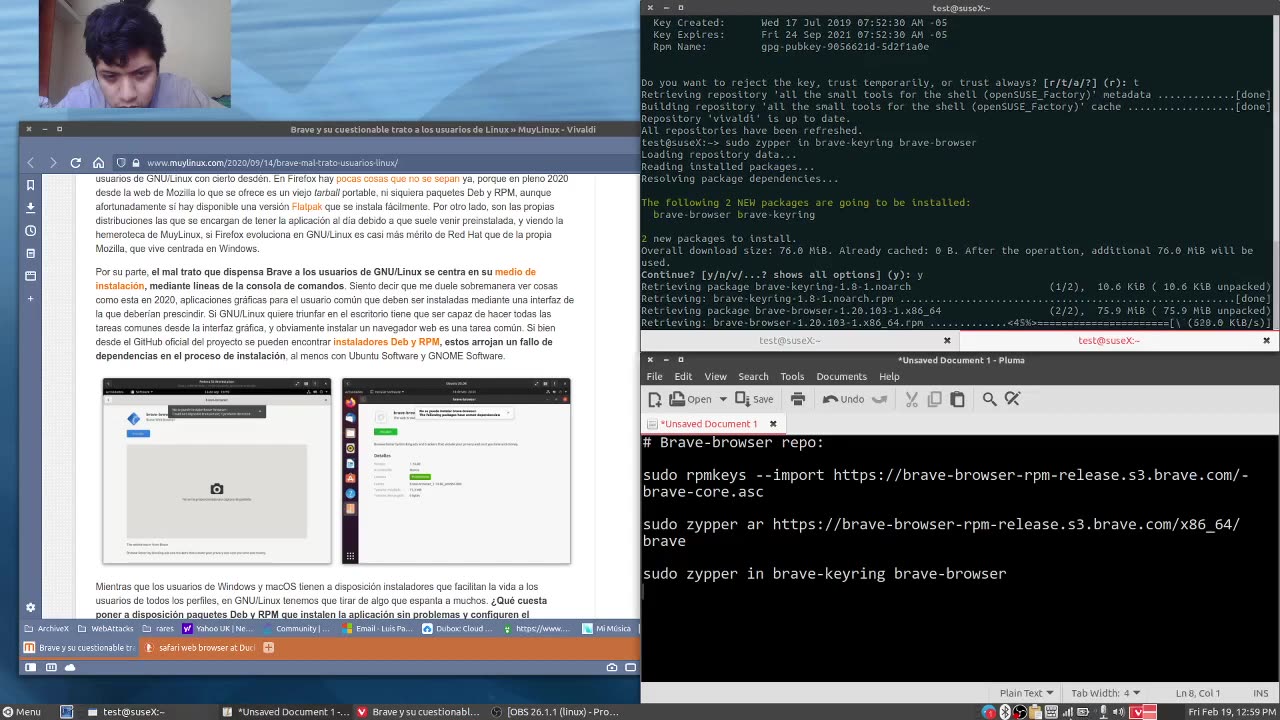Switch to OBS 26.1.1 taskbar window
The width and height of the screenshot is (1280, 720).
555,712
